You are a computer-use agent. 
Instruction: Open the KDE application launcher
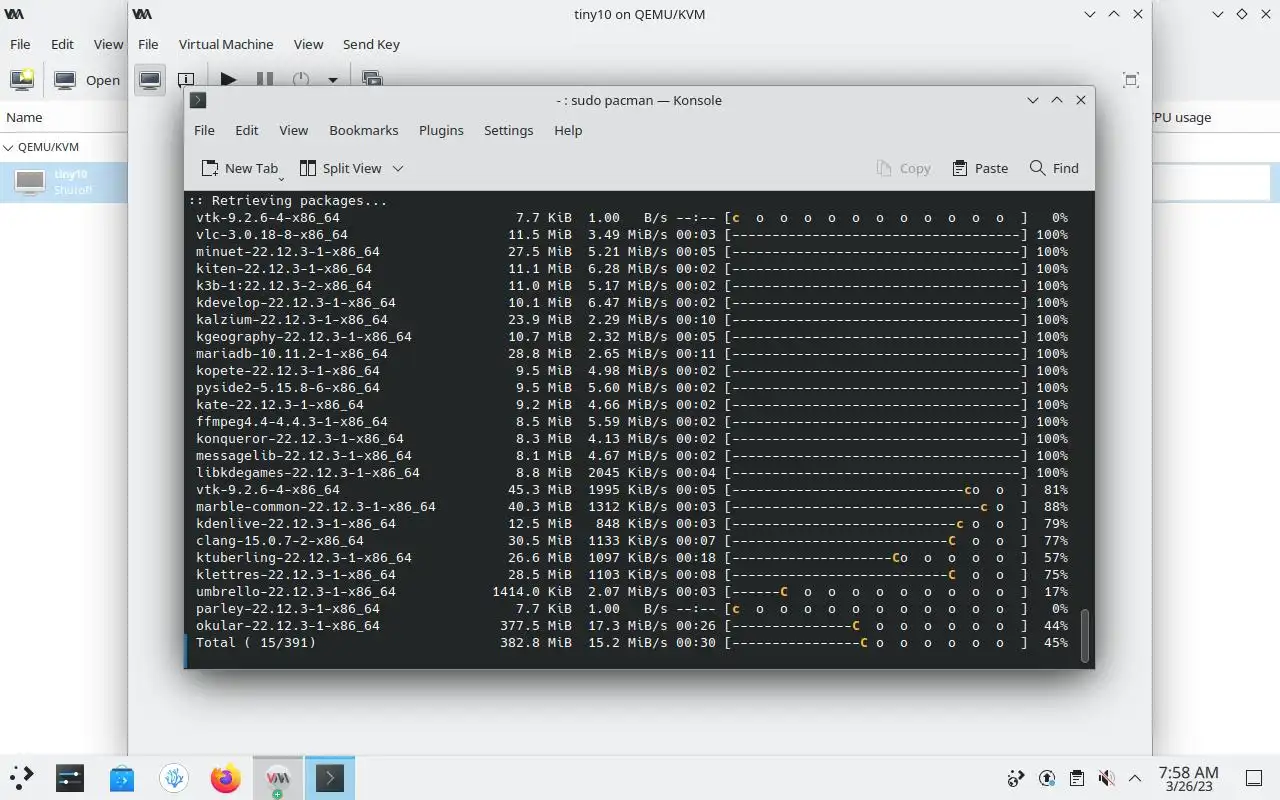tap(22, 777)
